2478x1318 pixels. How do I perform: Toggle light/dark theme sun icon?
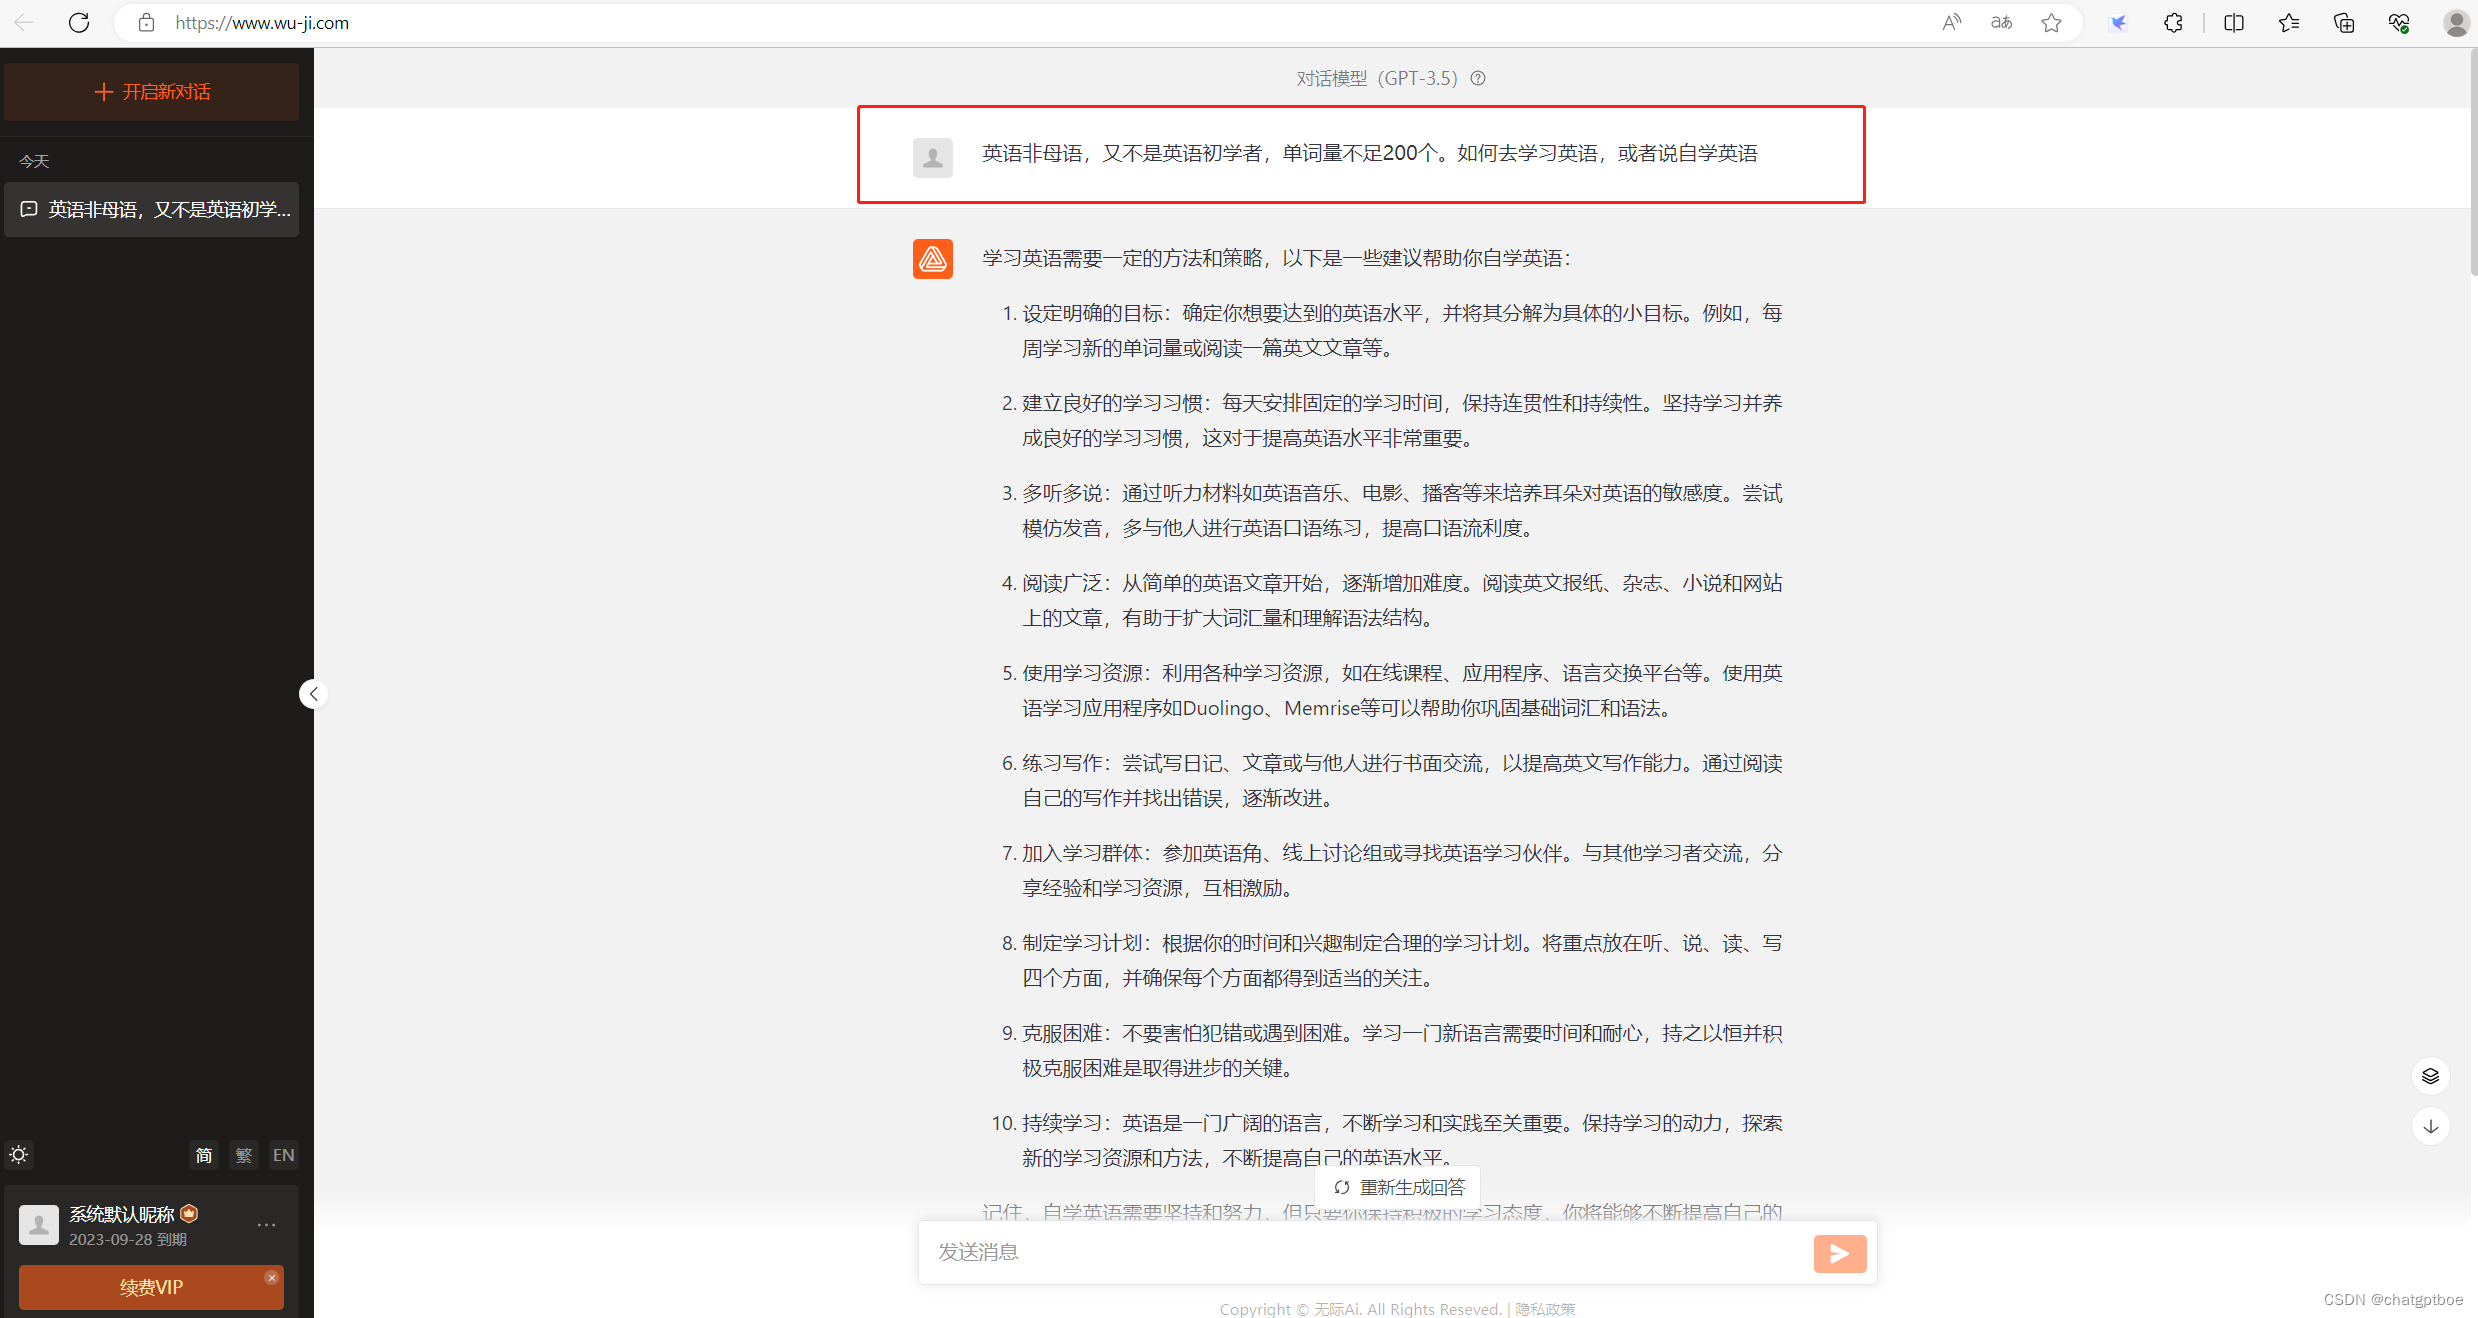coord(19,1155)
